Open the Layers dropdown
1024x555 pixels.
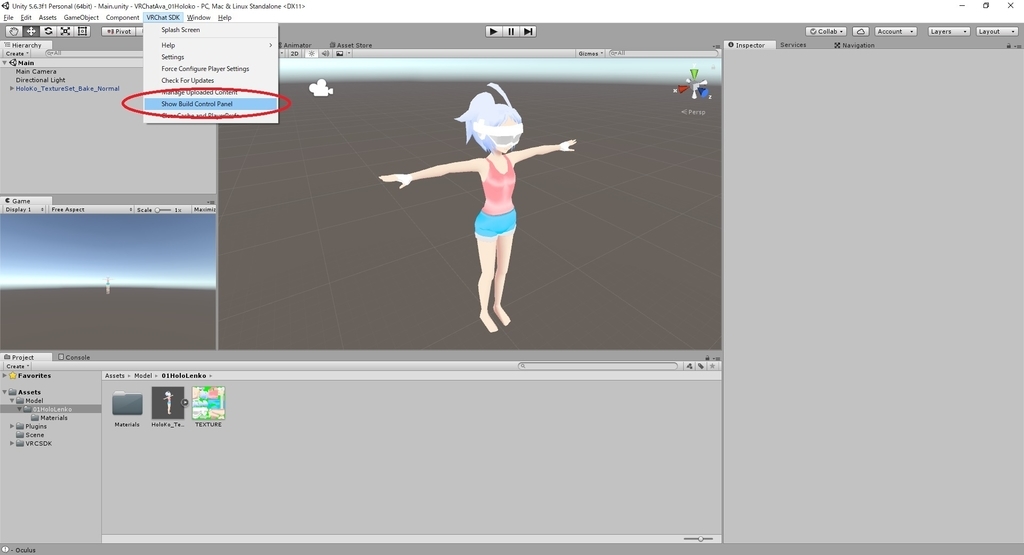pyautogui.click(x=948, y=31)
